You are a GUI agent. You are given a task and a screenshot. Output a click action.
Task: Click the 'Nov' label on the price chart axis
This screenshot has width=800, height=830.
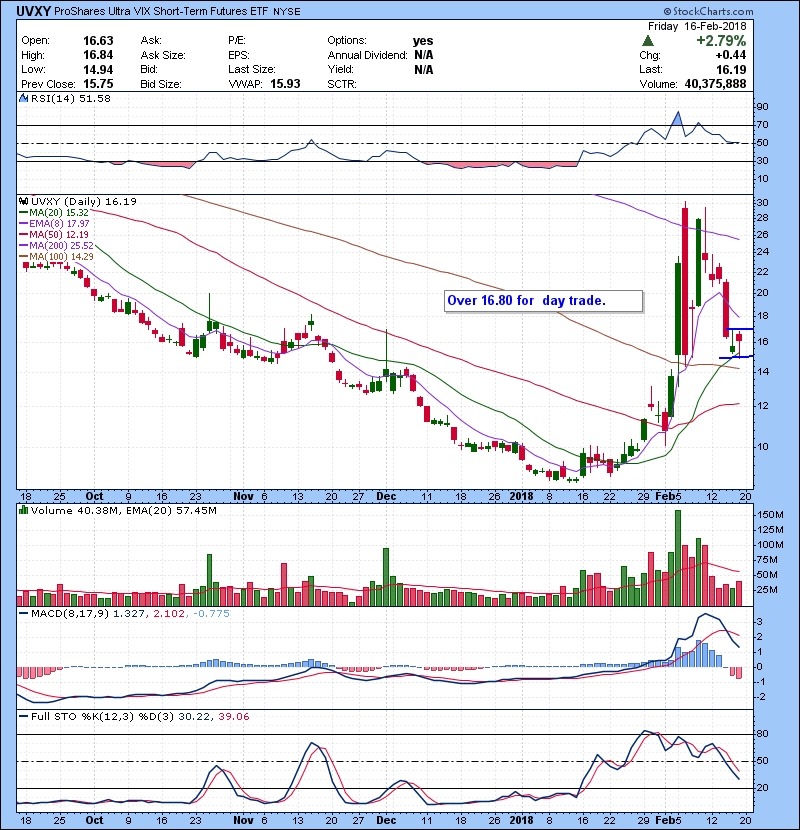click(243, 497)
